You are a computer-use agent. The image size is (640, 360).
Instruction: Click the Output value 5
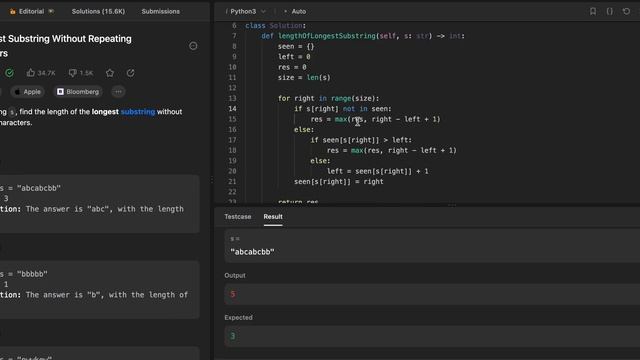(x=233, y=294)
